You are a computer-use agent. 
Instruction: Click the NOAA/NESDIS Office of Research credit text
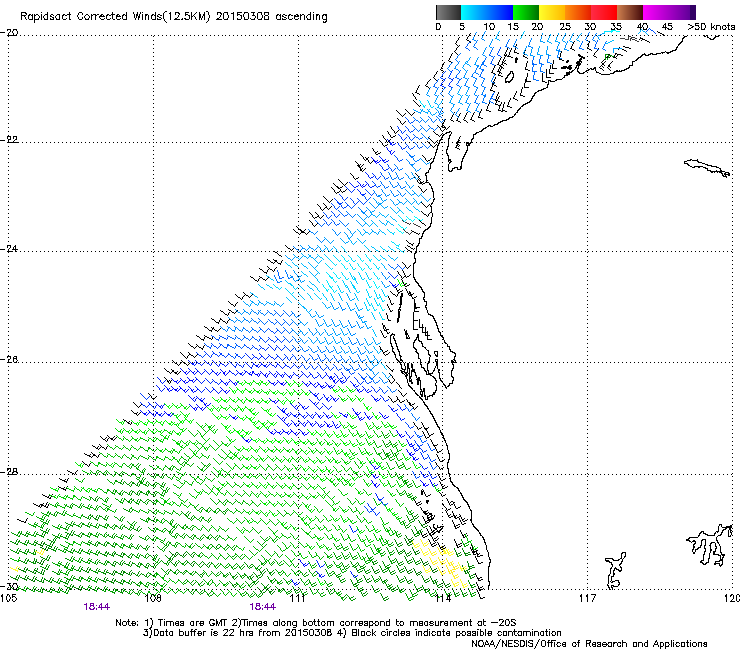pos(589,644)
